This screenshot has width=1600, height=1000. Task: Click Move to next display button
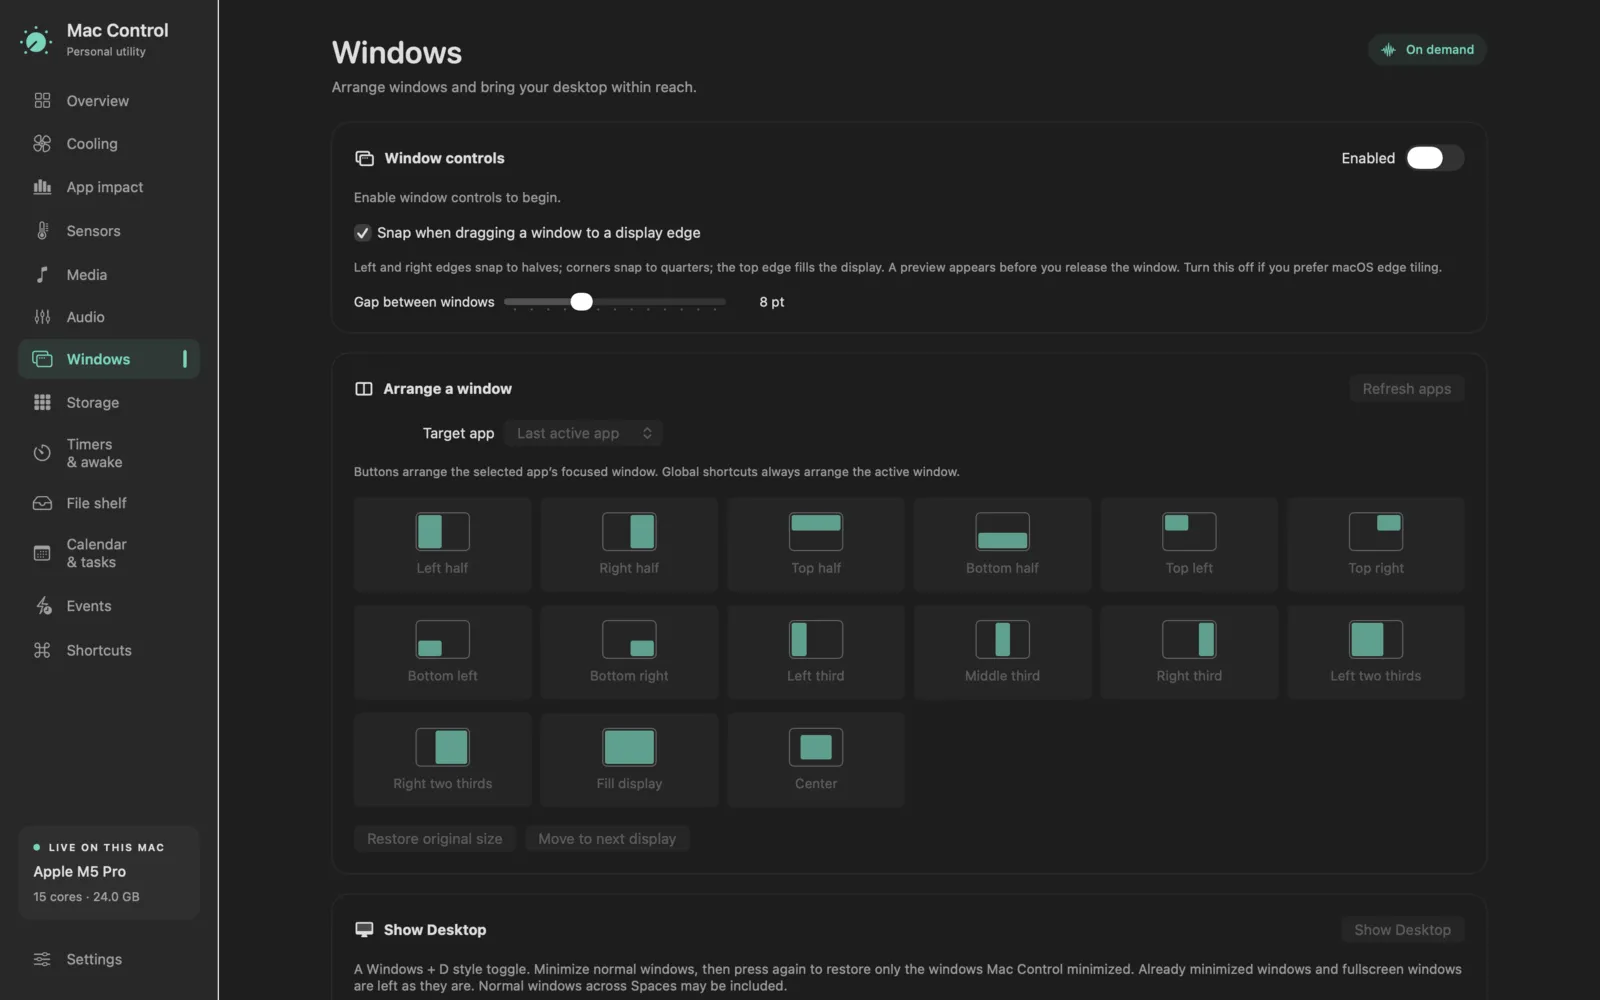click(607, 839)
